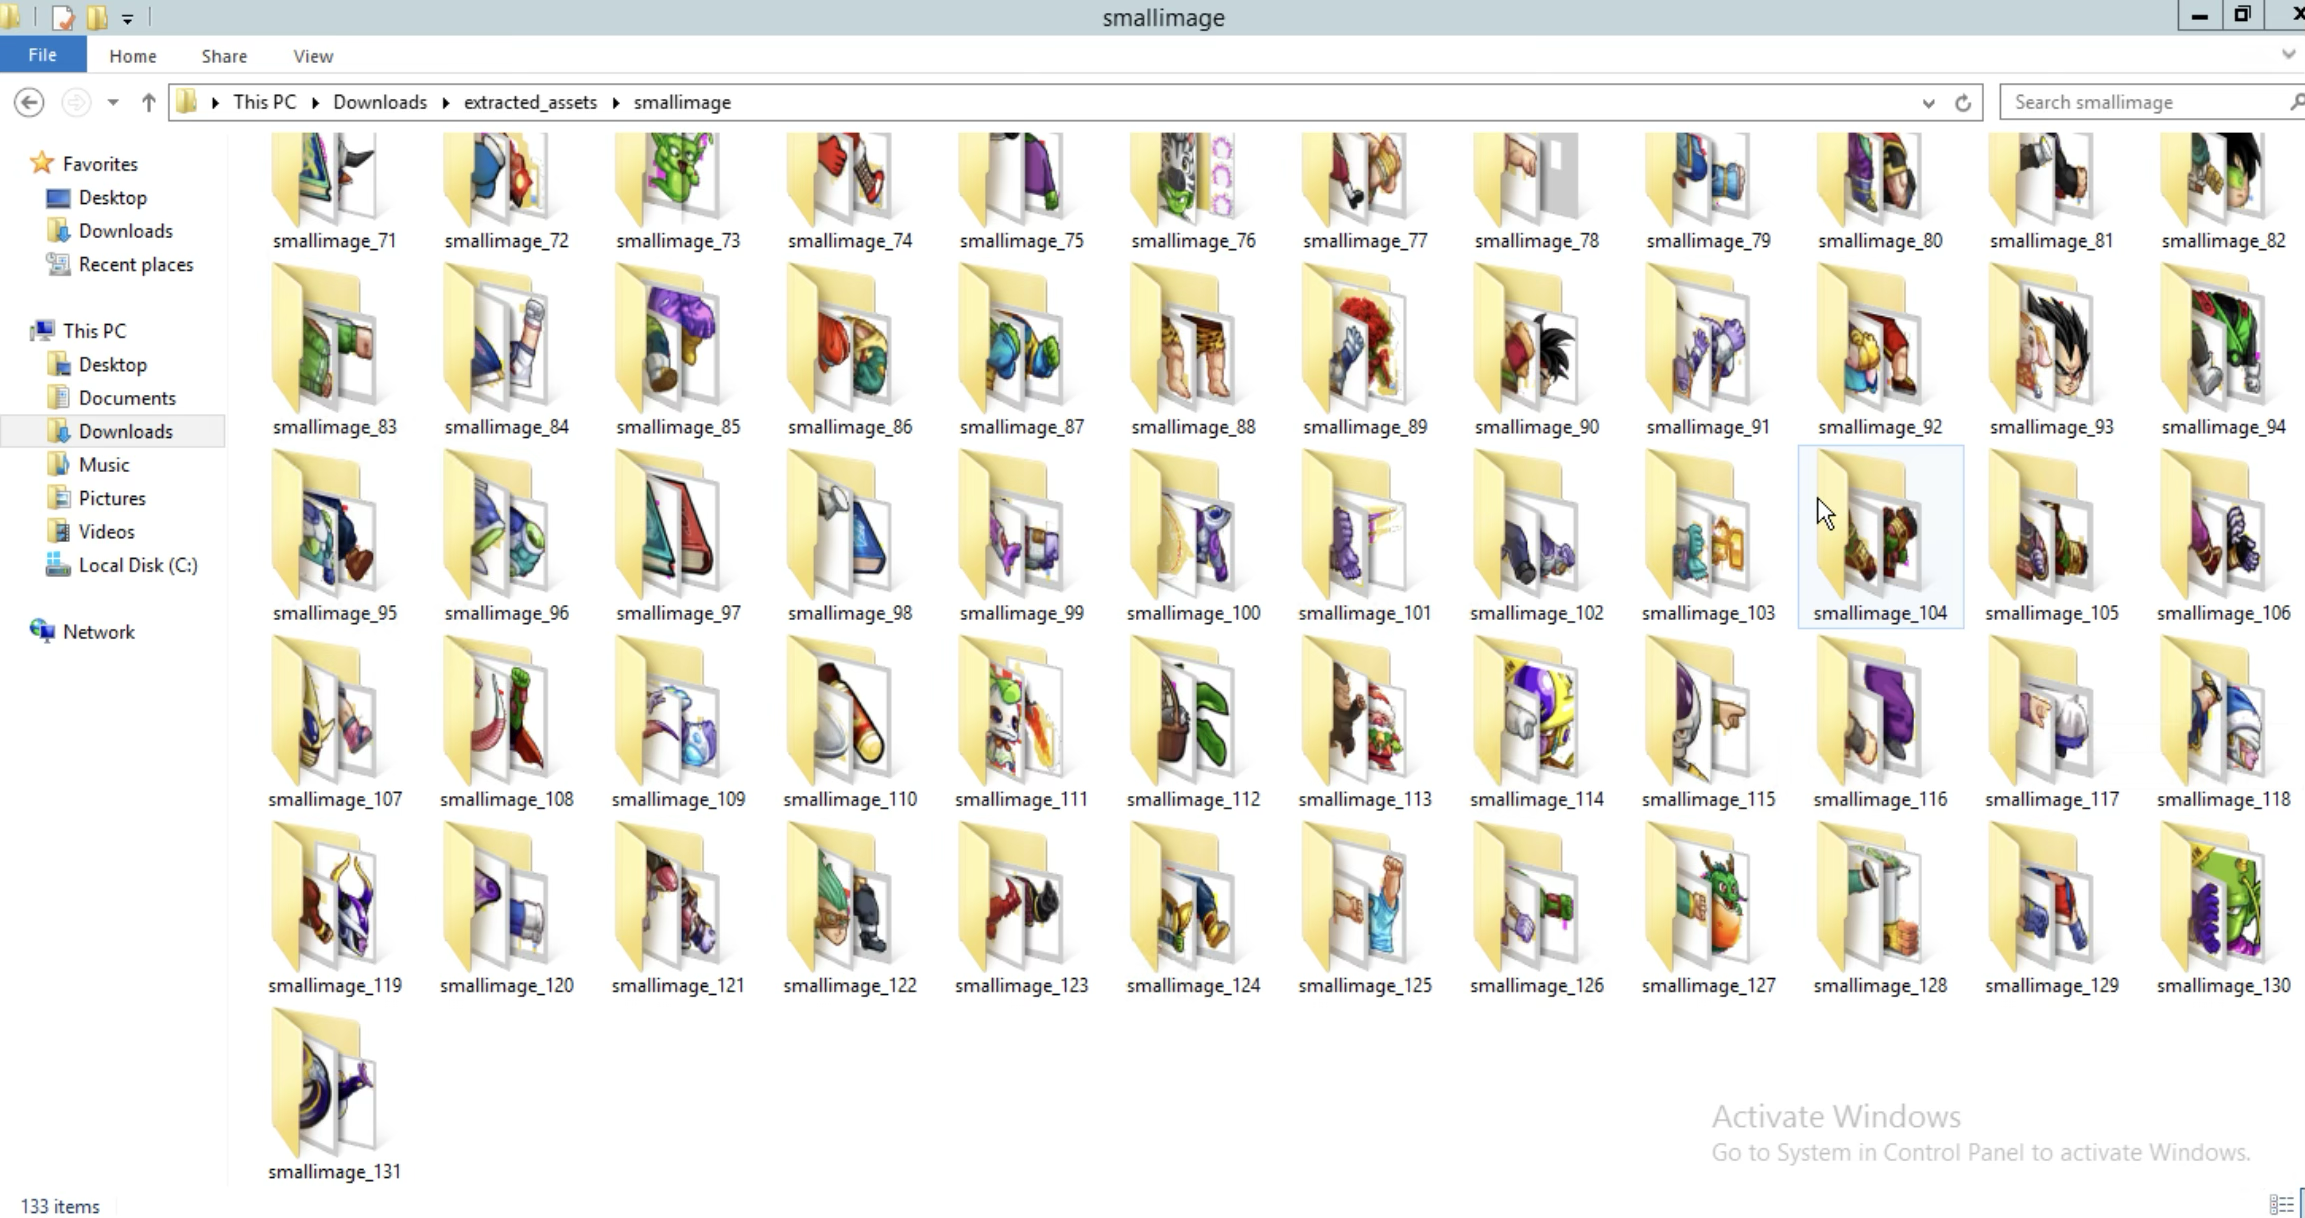Open Network in the navigation pane
The height and width of the screenshot is (1218, 2305).
point(98,632)
